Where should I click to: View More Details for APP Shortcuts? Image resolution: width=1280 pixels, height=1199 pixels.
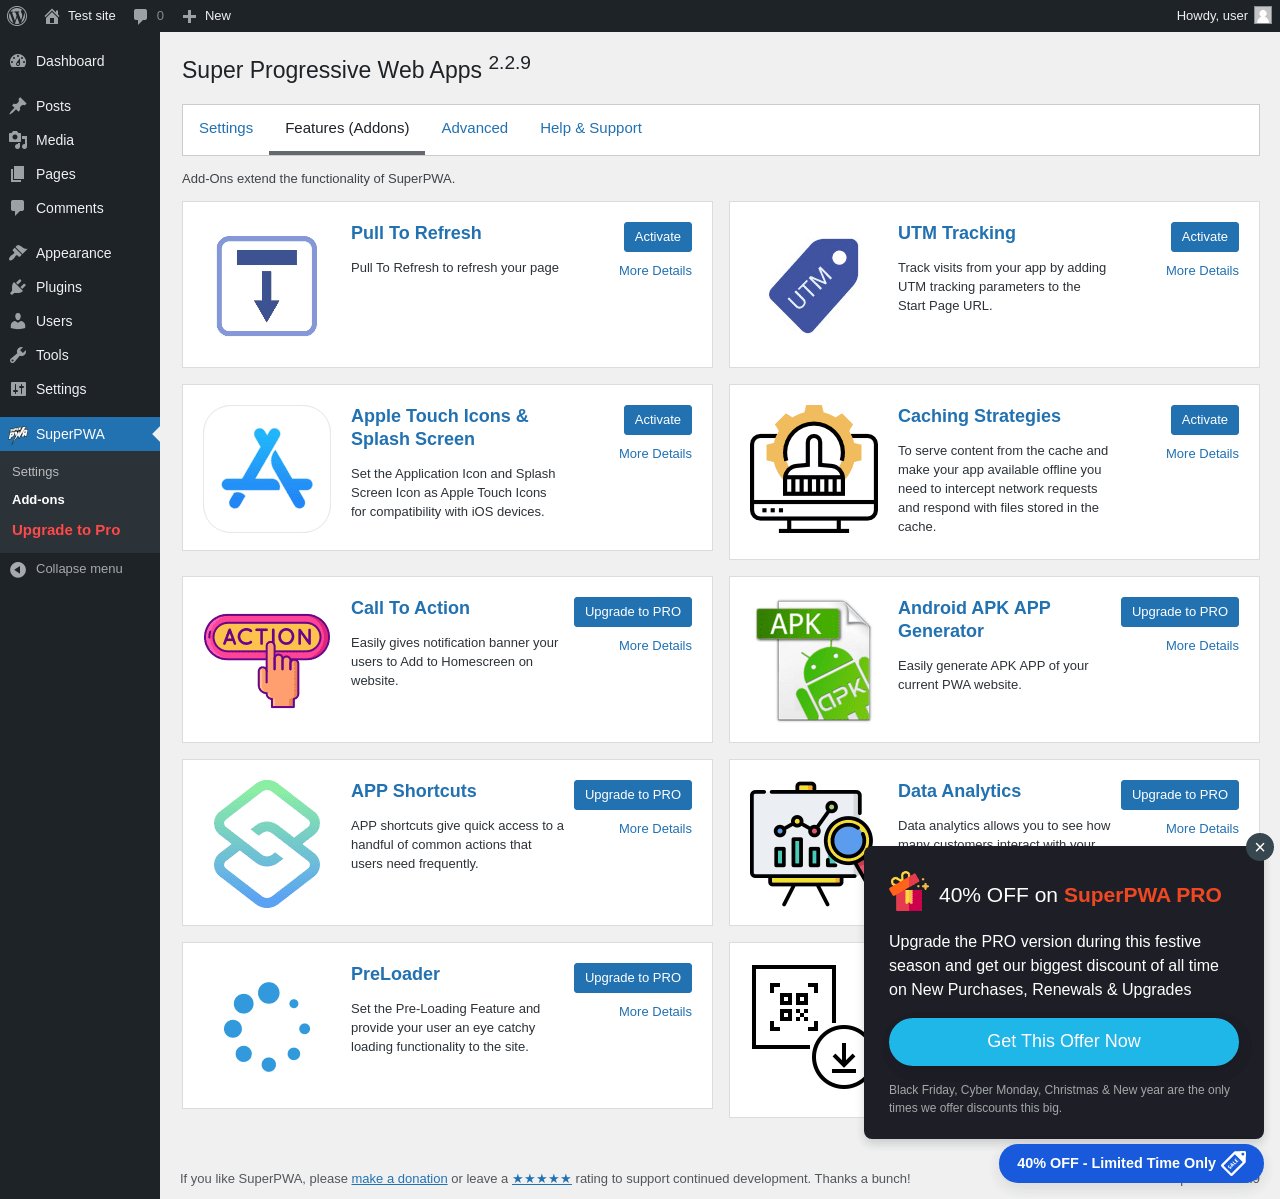655,829
